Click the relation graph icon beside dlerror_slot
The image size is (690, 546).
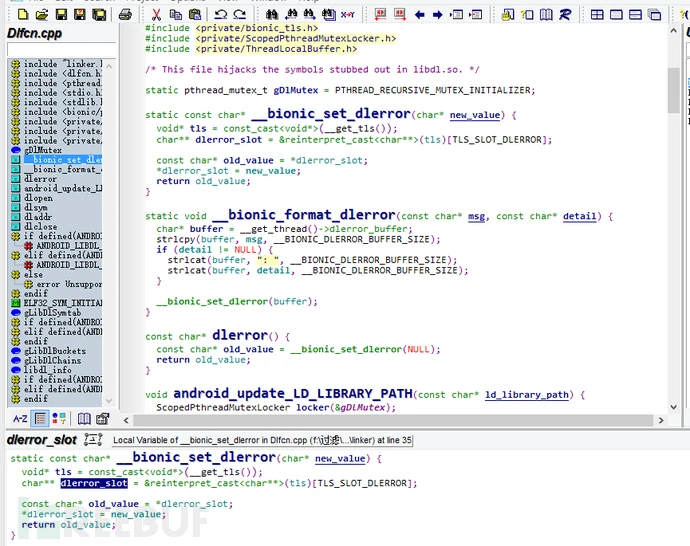[93, 439]
